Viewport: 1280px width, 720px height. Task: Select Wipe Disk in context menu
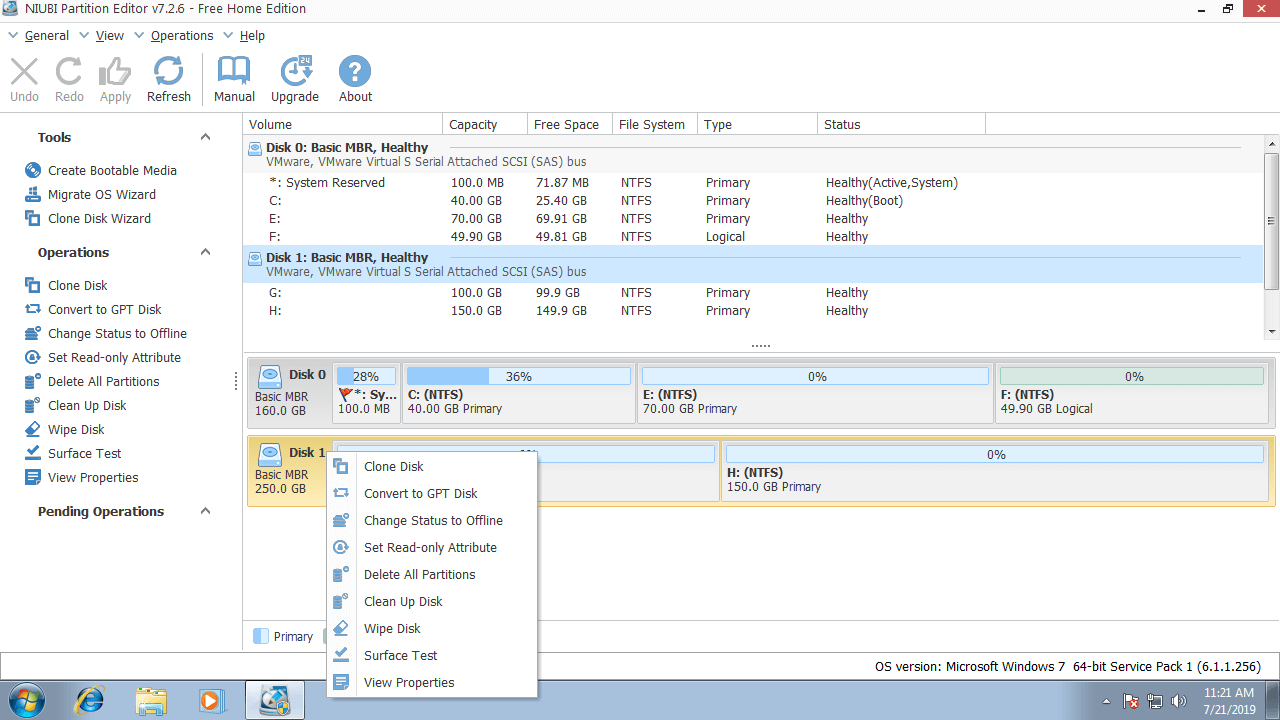[392, 629]
